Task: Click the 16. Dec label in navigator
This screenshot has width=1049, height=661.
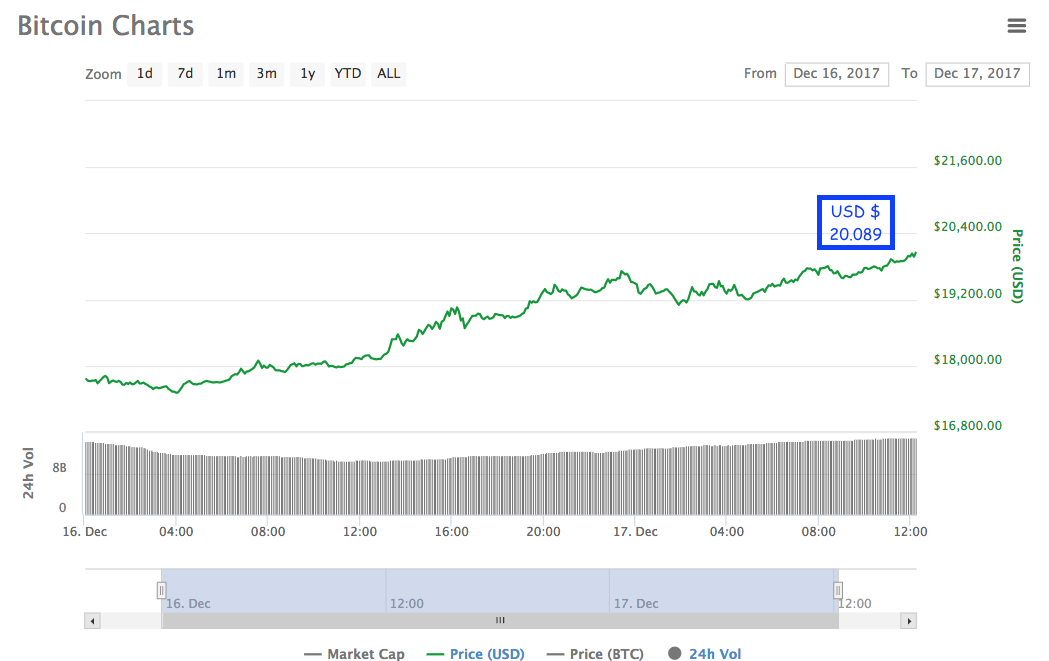Action: [188, 603]
